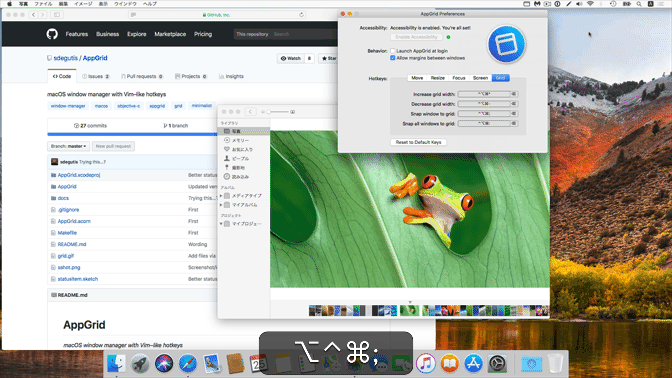The height and width of the screenshot is (378, 672).
Task: Select the frog thumbnail in the Photos filmstrip
Action: coord(409,310)
